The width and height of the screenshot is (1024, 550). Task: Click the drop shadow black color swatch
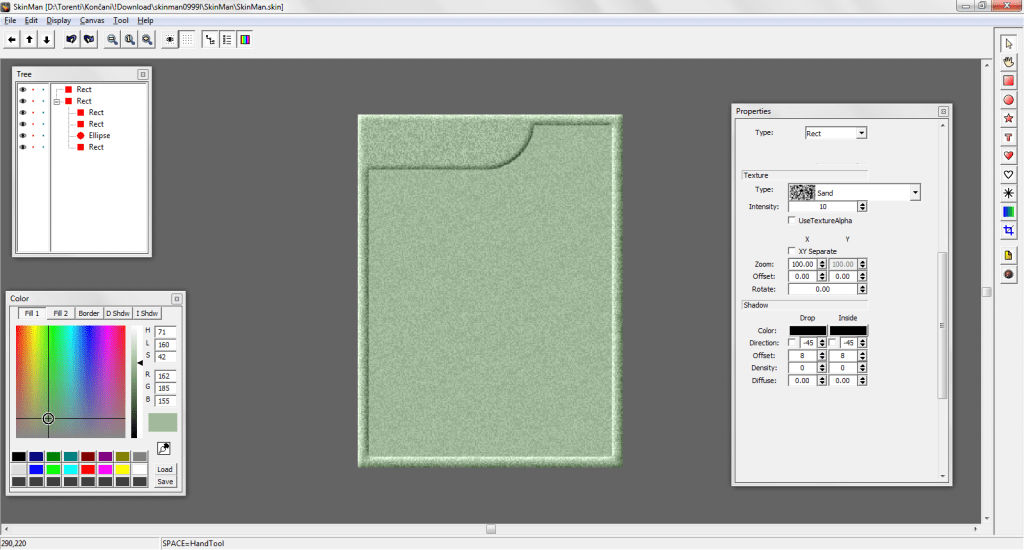807,330
